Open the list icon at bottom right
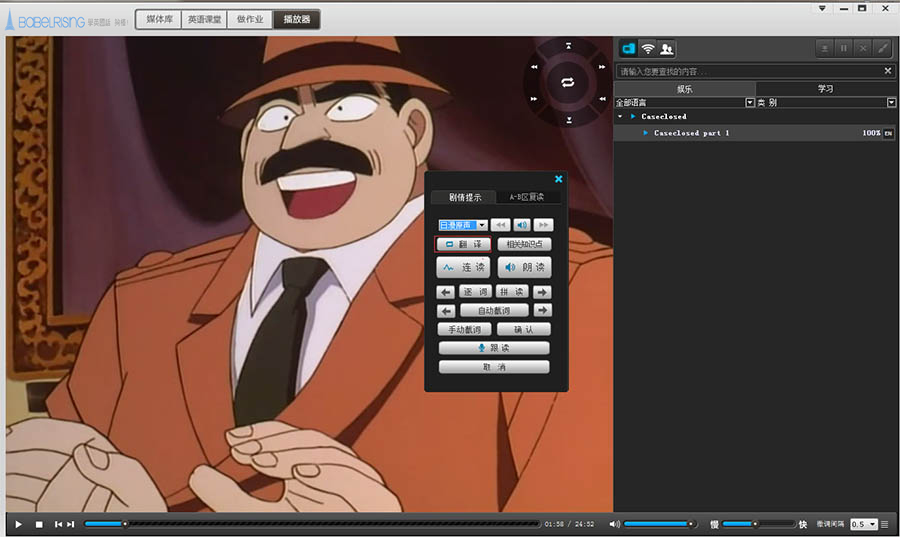This screenshot has height=537, width=900. (x=885, y=524)
